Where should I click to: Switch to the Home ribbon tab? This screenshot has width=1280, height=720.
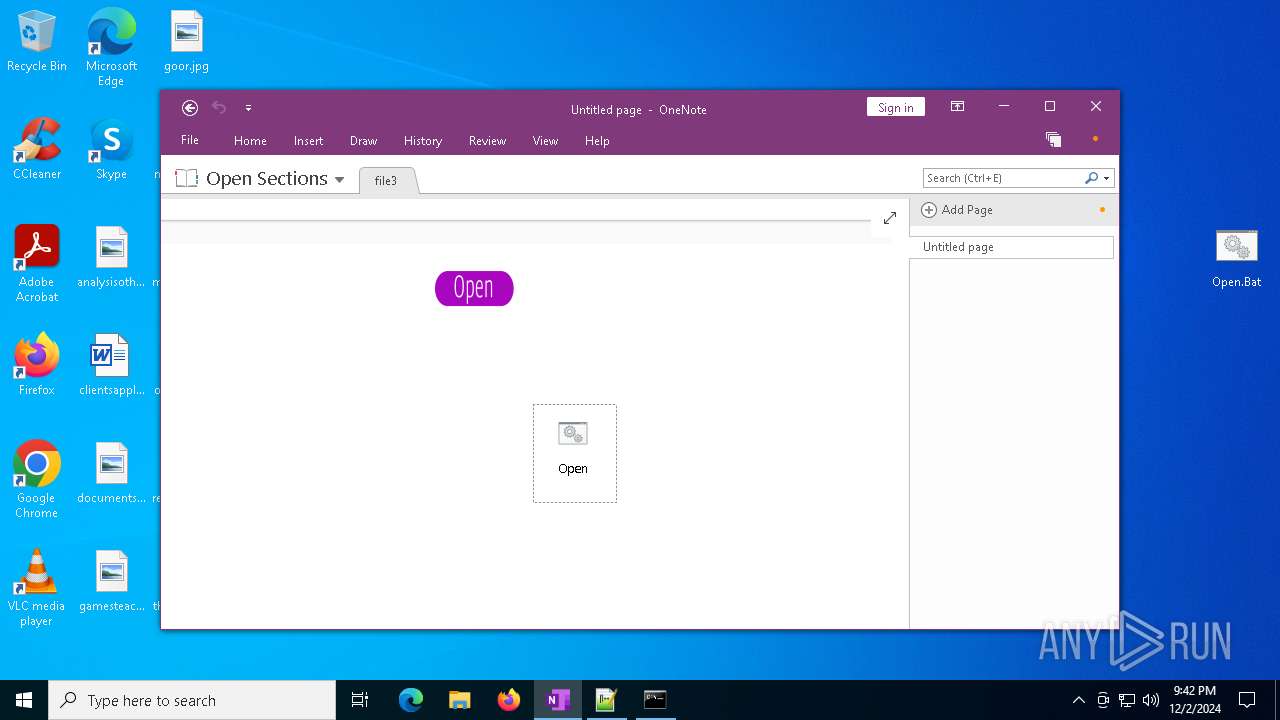[250, 141]
